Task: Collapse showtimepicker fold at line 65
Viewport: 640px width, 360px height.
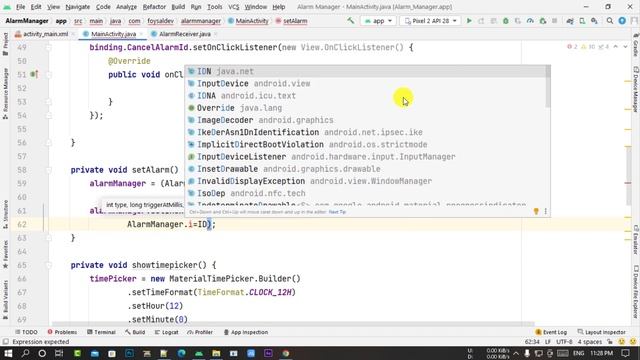Action: [x=48, y=265]
